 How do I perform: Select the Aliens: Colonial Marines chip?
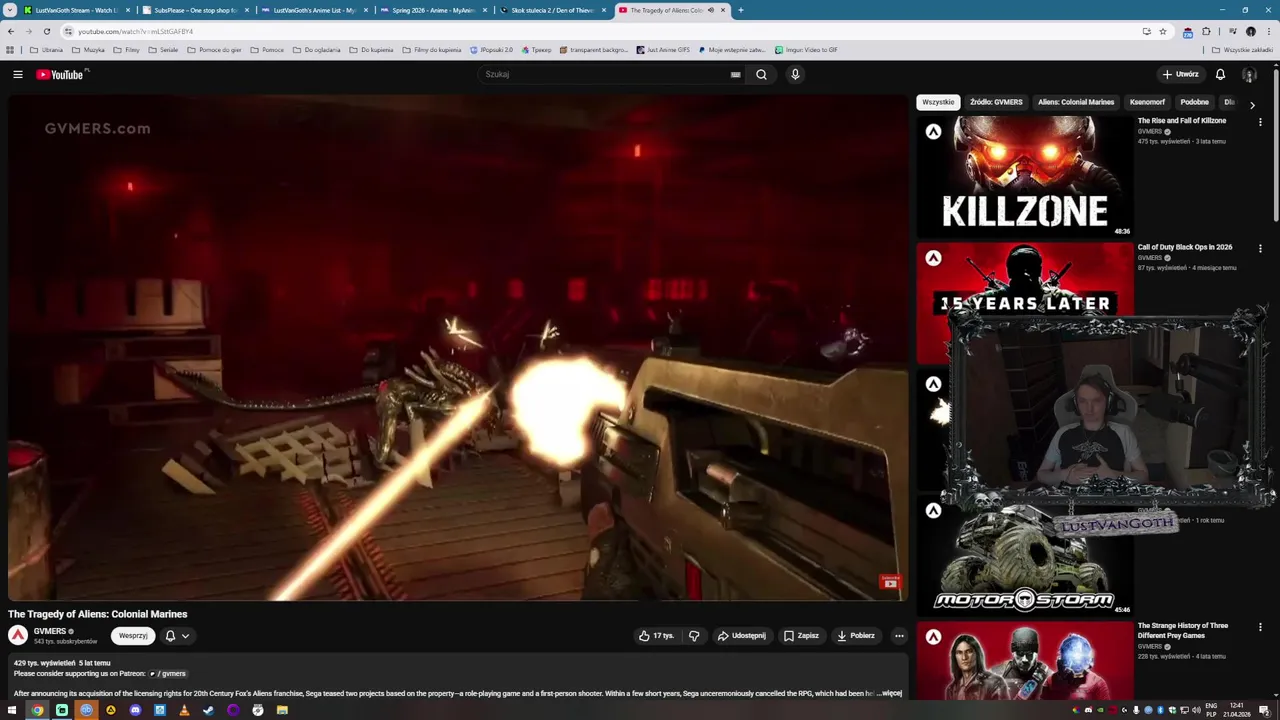(1076, 102)
